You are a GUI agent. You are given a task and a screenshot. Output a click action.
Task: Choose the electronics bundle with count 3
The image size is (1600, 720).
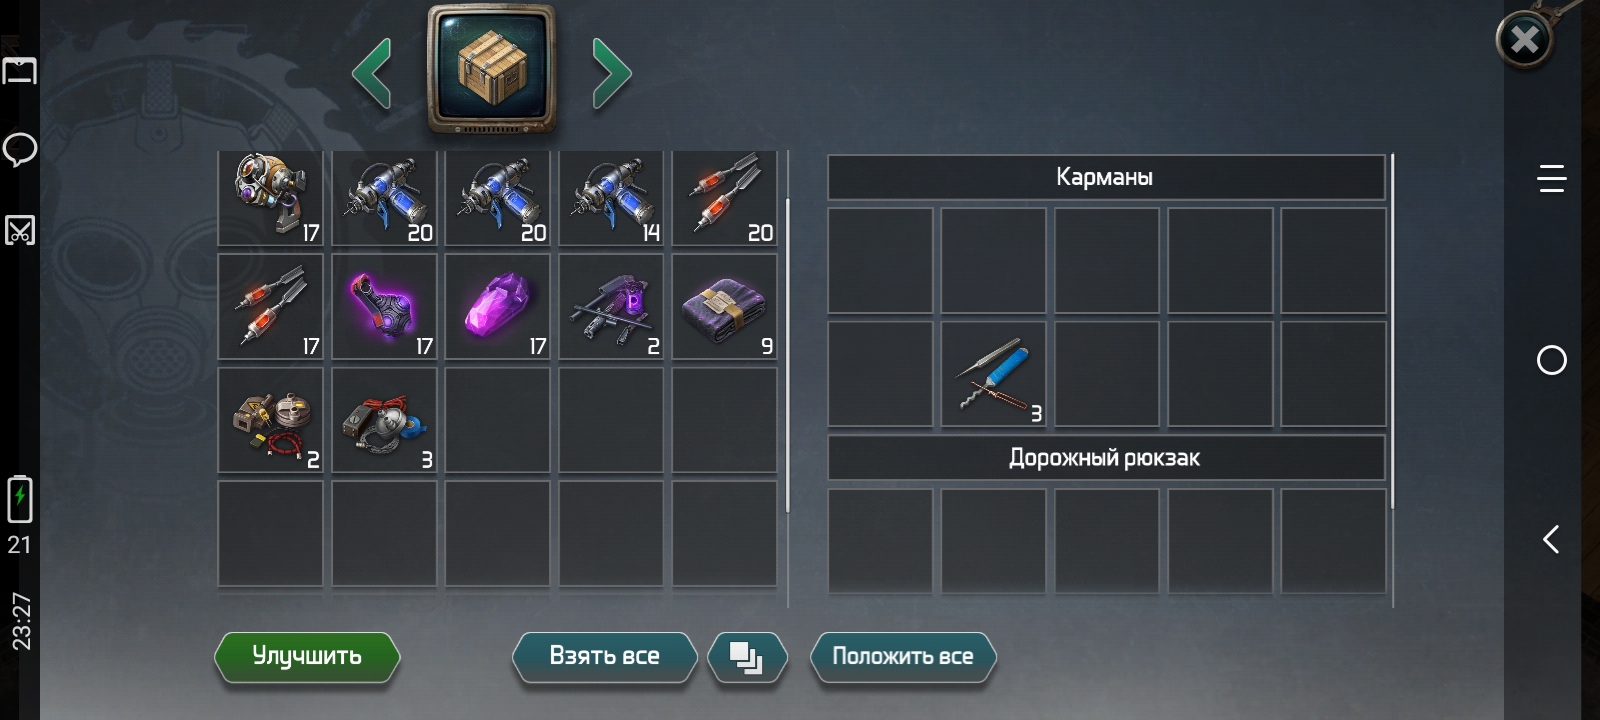point(384,420)
